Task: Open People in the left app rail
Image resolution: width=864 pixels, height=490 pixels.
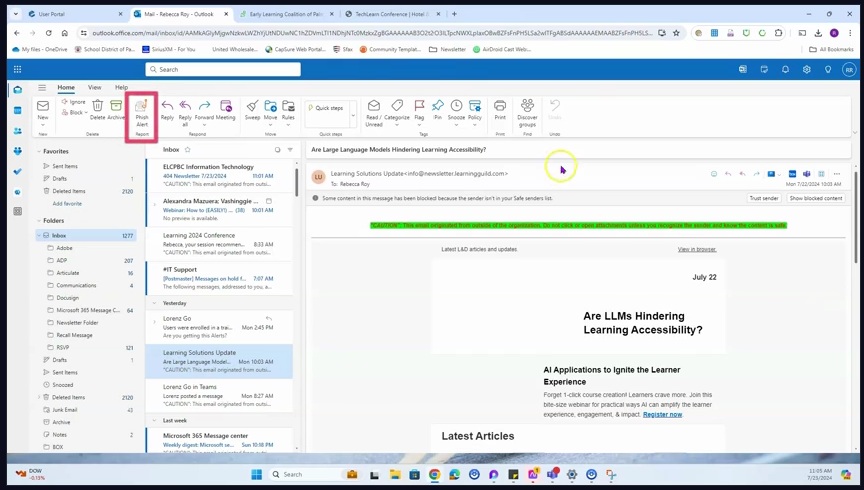Action: [18, 131]
